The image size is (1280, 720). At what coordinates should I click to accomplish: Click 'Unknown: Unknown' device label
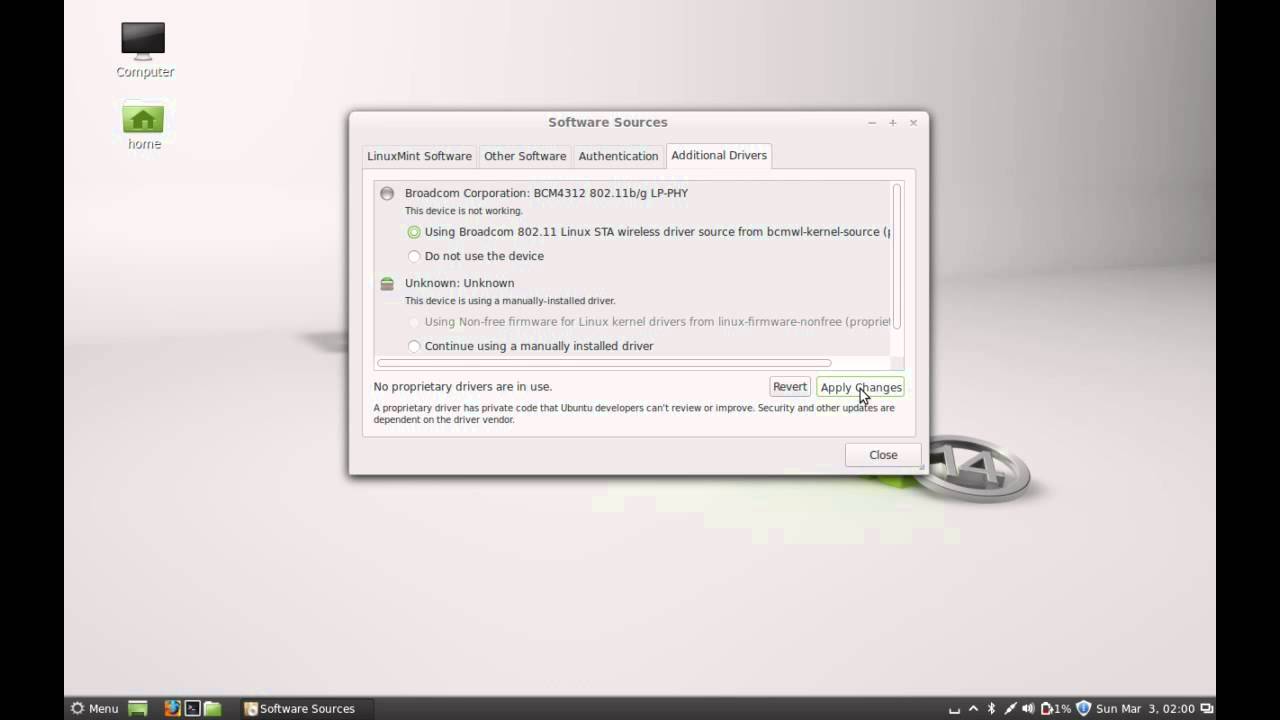[x=459, y=283]
